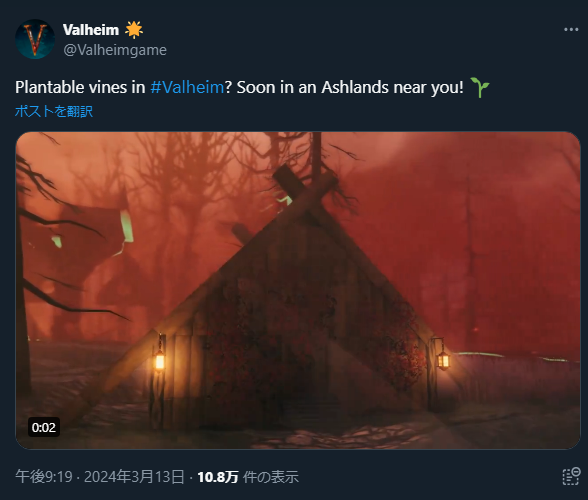Click the seedling emoji in the post
This screenshot has height=500, width=588.
[x=479, y=87]
